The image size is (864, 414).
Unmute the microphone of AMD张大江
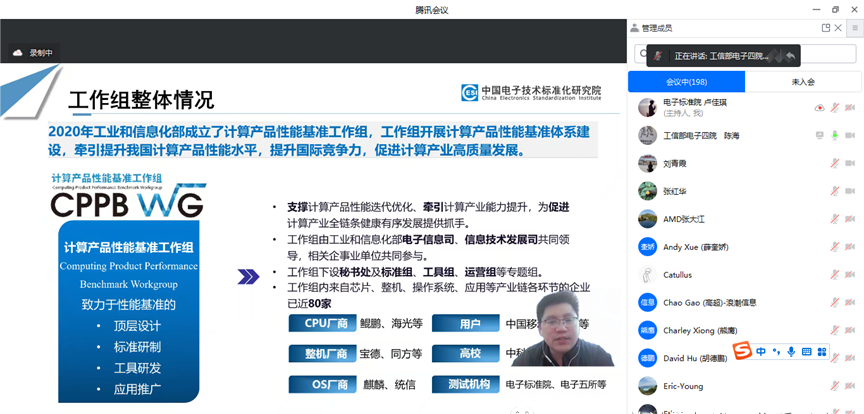(x=835, y=219)
